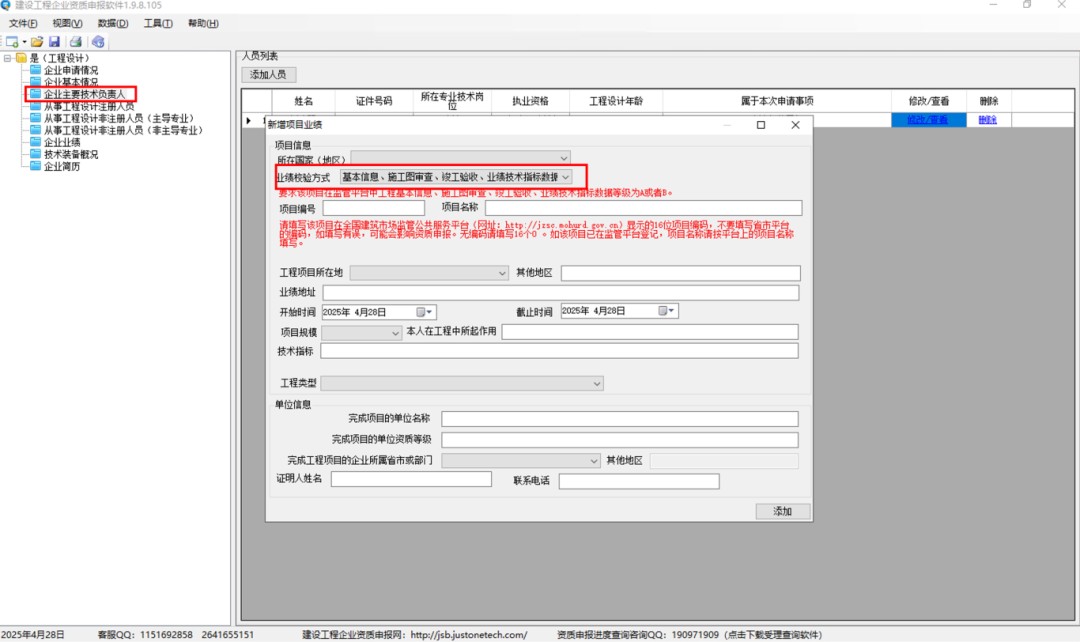Click the Save floppy disk icon
Image resolution: width=1080 pixels, height=642 pixels.
coord(54,42)
